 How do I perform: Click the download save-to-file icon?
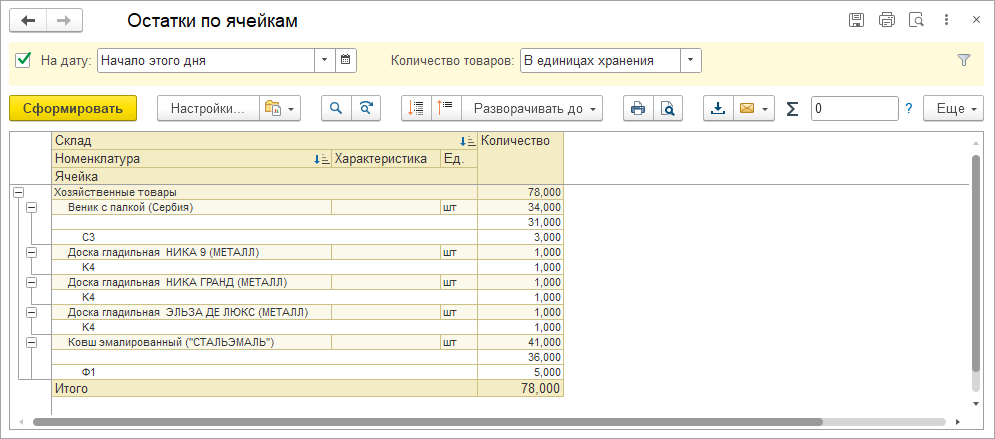coord(718,108)
